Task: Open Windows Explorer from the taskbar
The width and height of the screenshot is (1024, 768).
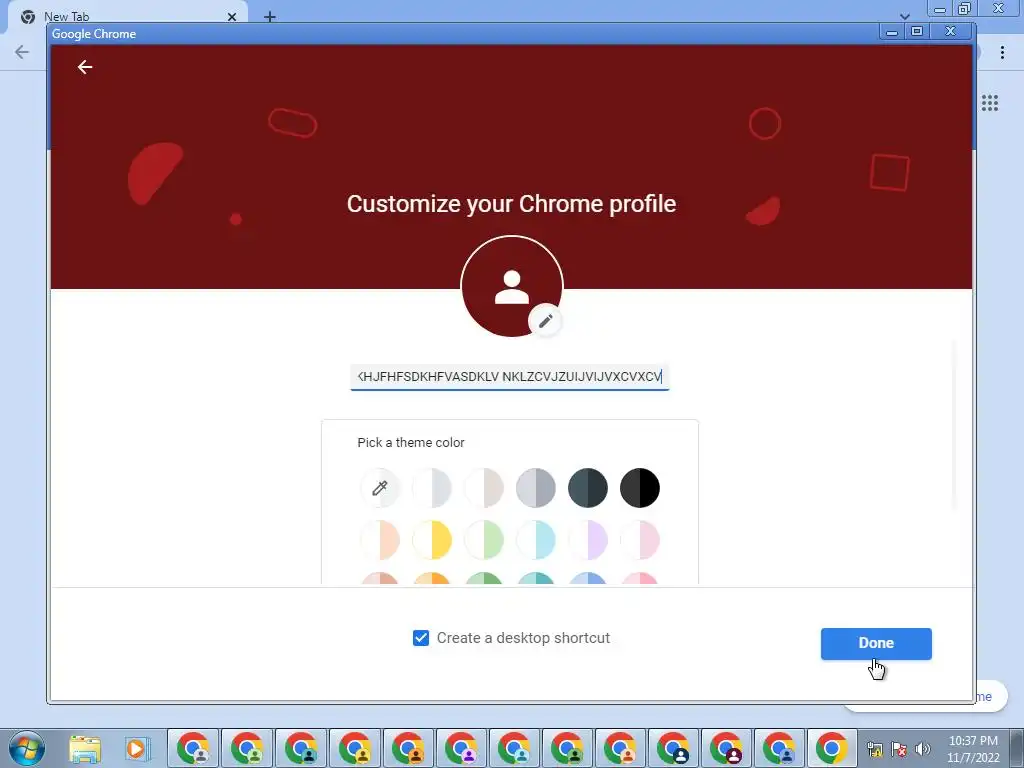Action: point(85,748)
